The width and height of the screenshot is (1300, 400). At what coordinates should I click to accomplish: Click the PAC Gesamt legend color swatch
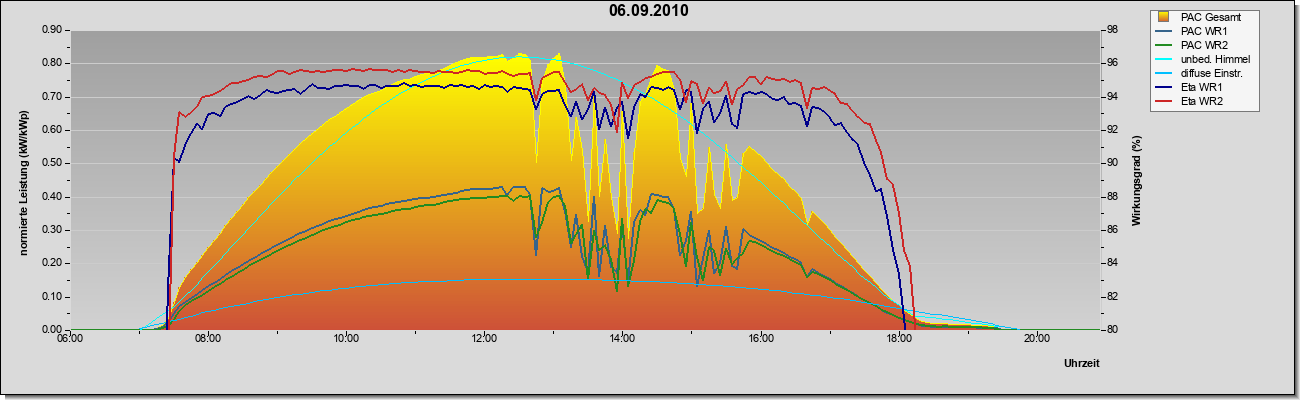[x=1165, y=17]
